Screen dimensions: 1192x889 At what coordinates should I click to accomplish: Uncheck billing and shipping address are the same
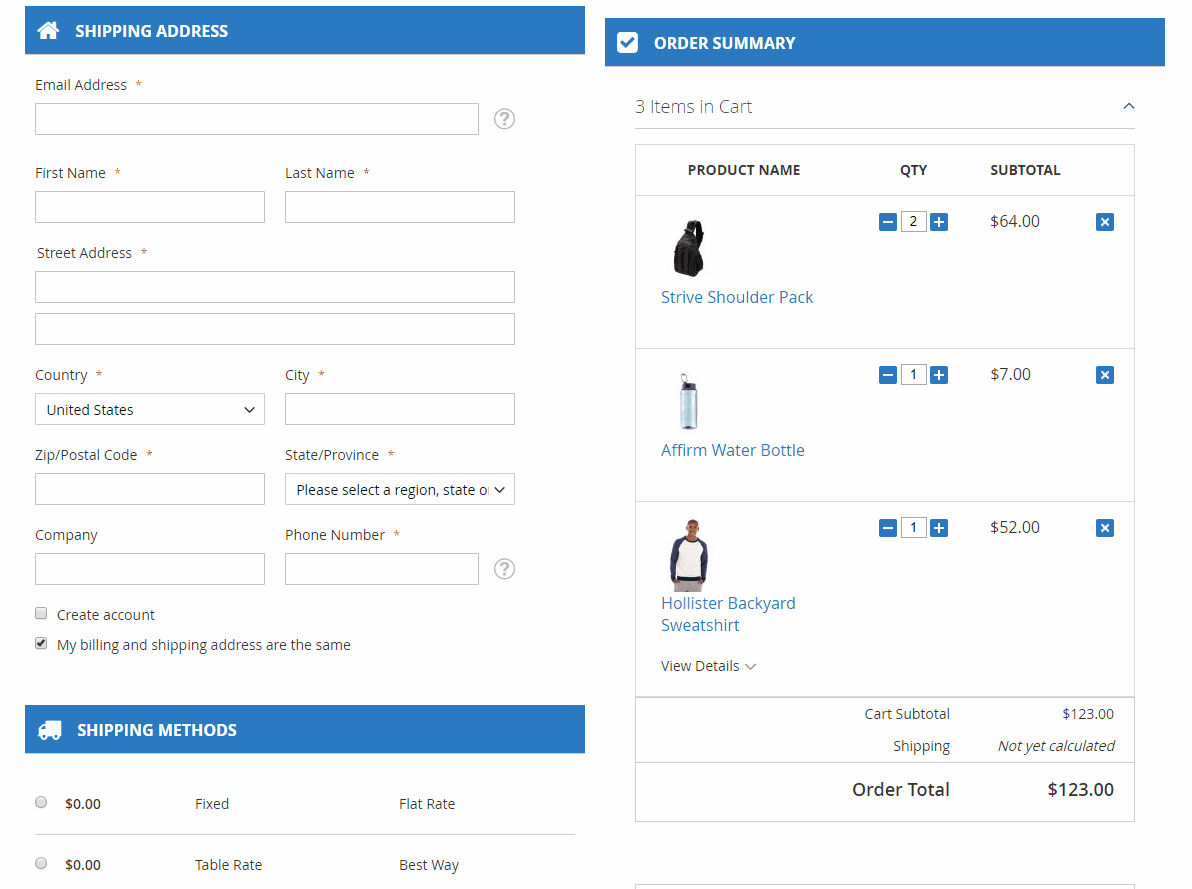coord(41,644)
